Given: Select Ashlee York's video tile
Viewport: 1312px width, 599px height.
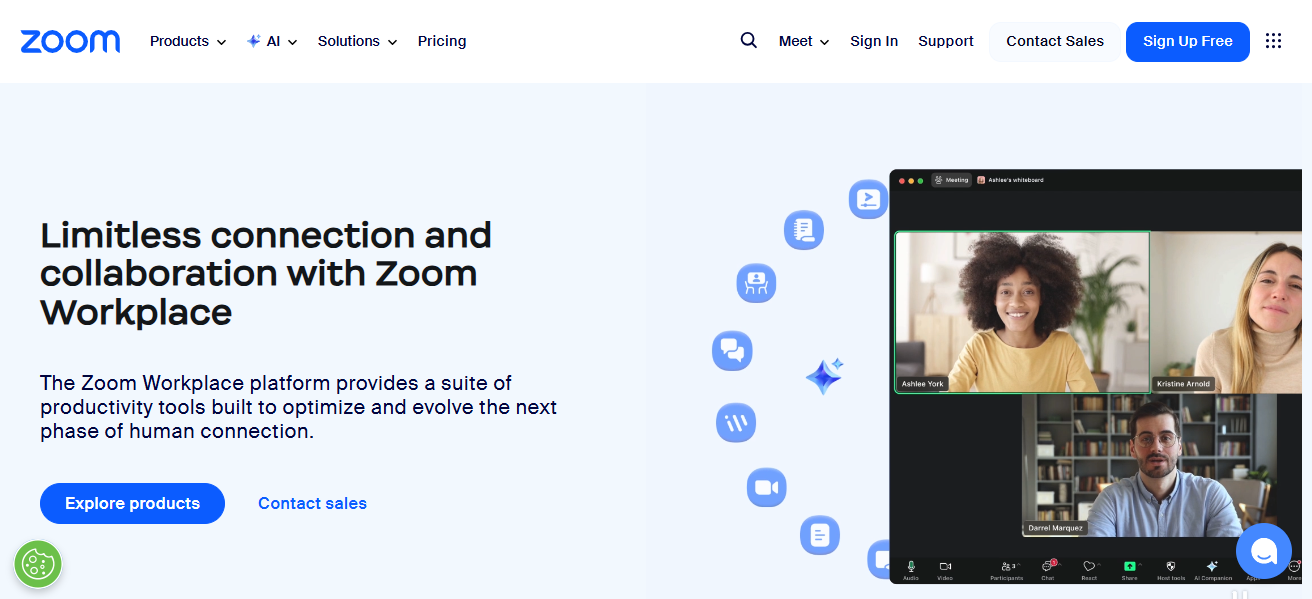Looking at the screenshot, I should (1022, 312).
